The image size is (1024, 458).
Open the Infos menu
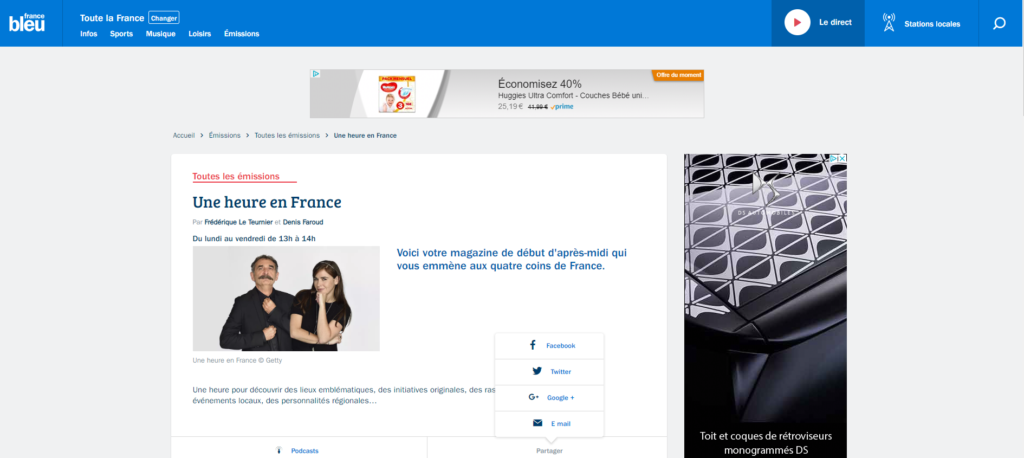89,34
